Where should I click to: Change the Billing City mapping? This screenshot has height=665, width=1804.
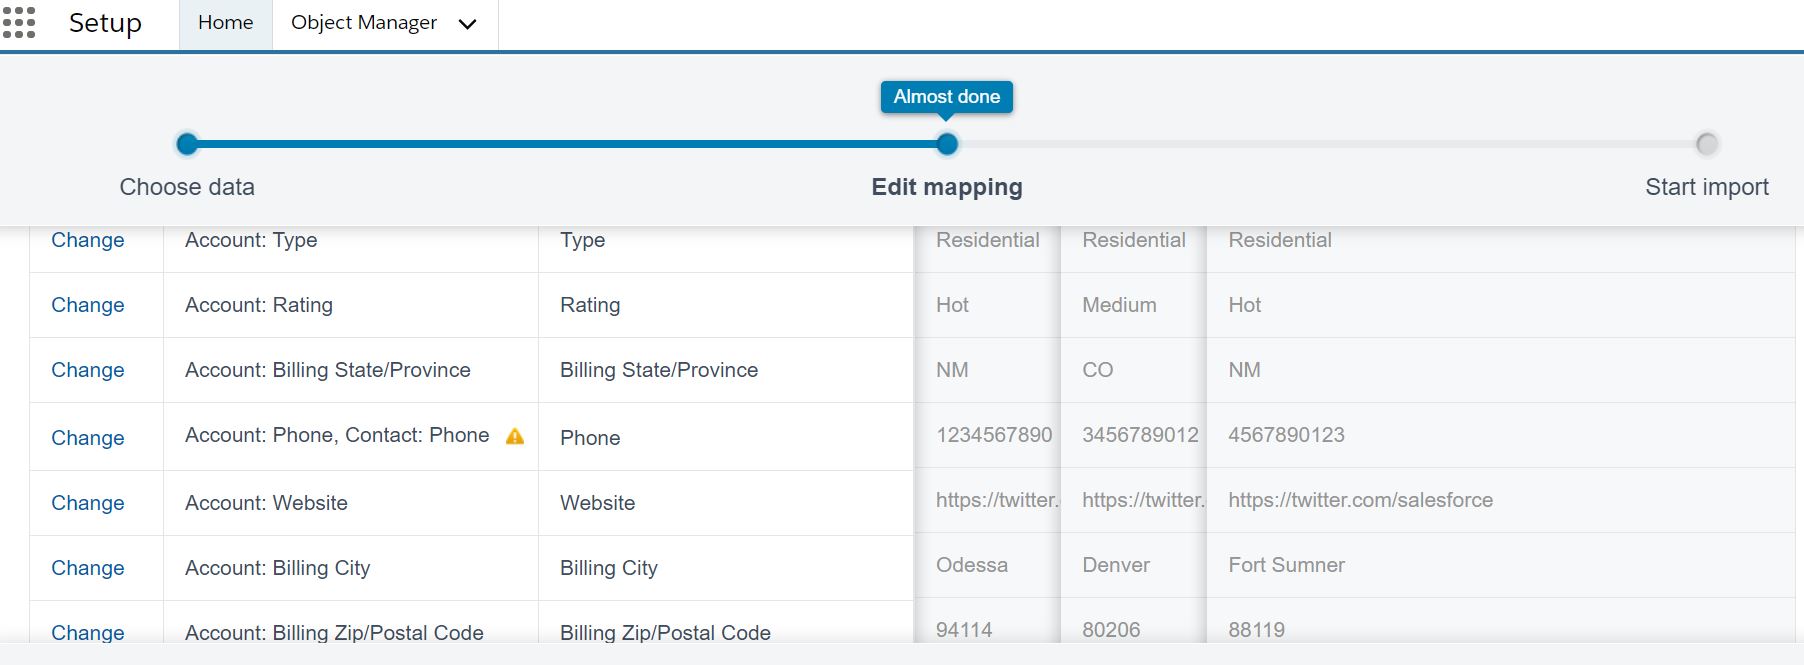[x=88, y=568]
